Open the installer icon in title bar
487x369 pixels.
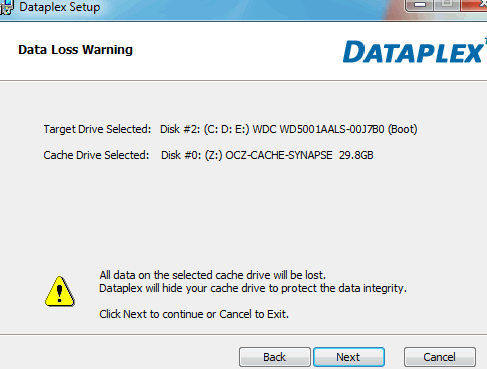click(7, 7)
